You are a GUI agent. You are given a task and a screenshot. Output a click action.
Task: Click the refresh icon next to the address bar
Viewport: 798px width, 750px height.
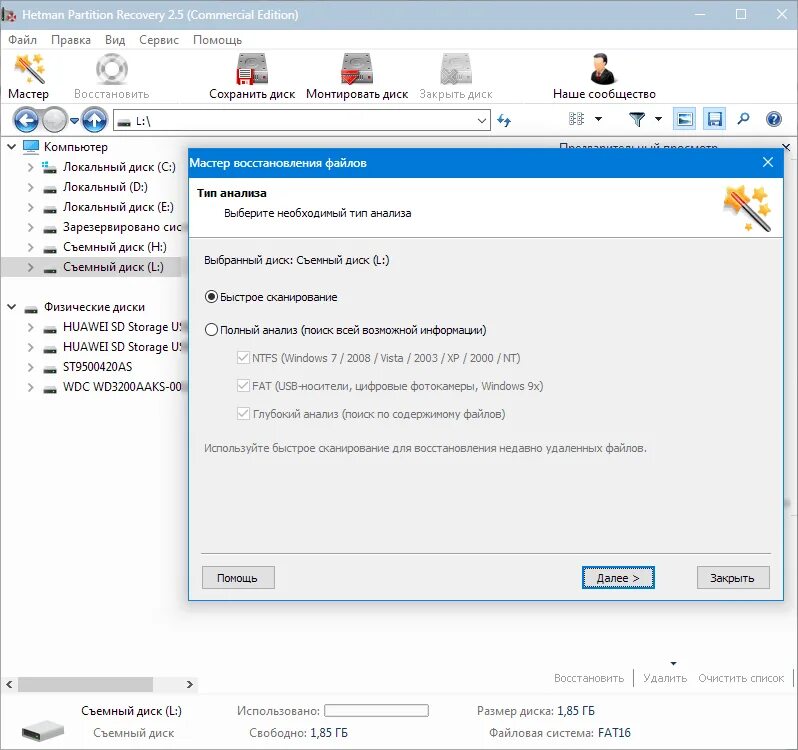tap(504, 121)
